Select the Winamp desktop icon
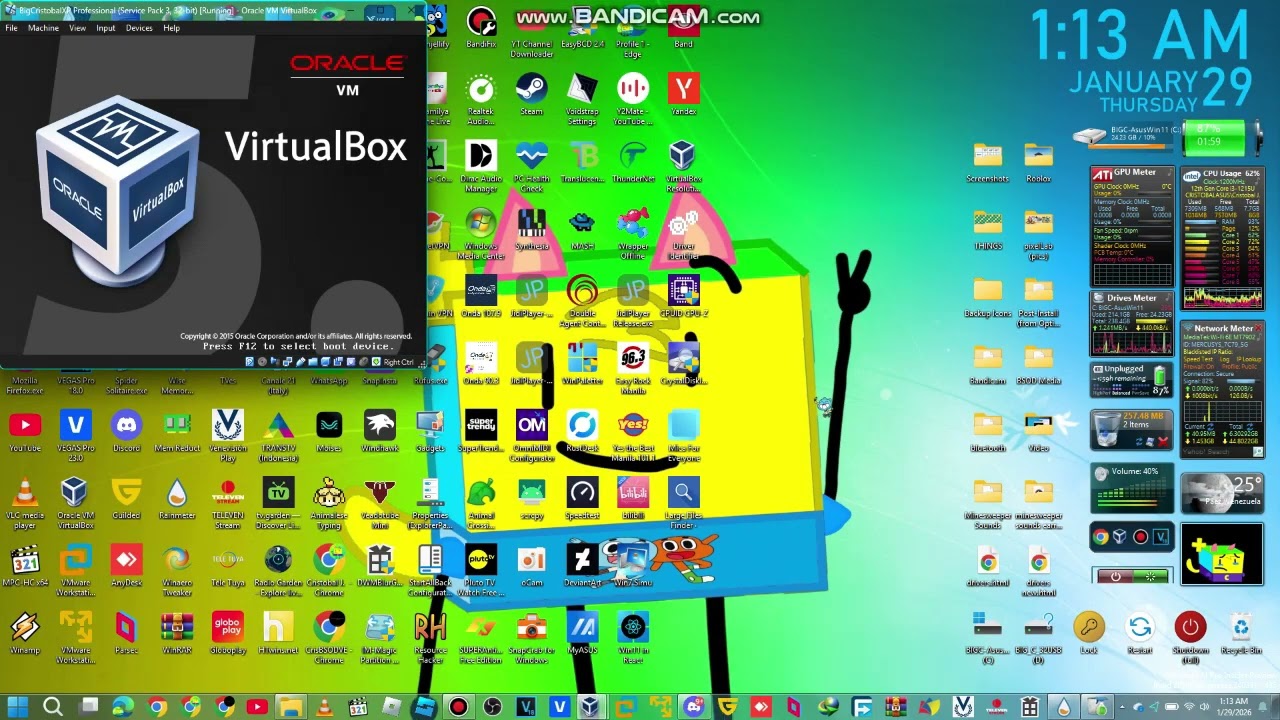The image size is (1280, 720). click(25, 633)
